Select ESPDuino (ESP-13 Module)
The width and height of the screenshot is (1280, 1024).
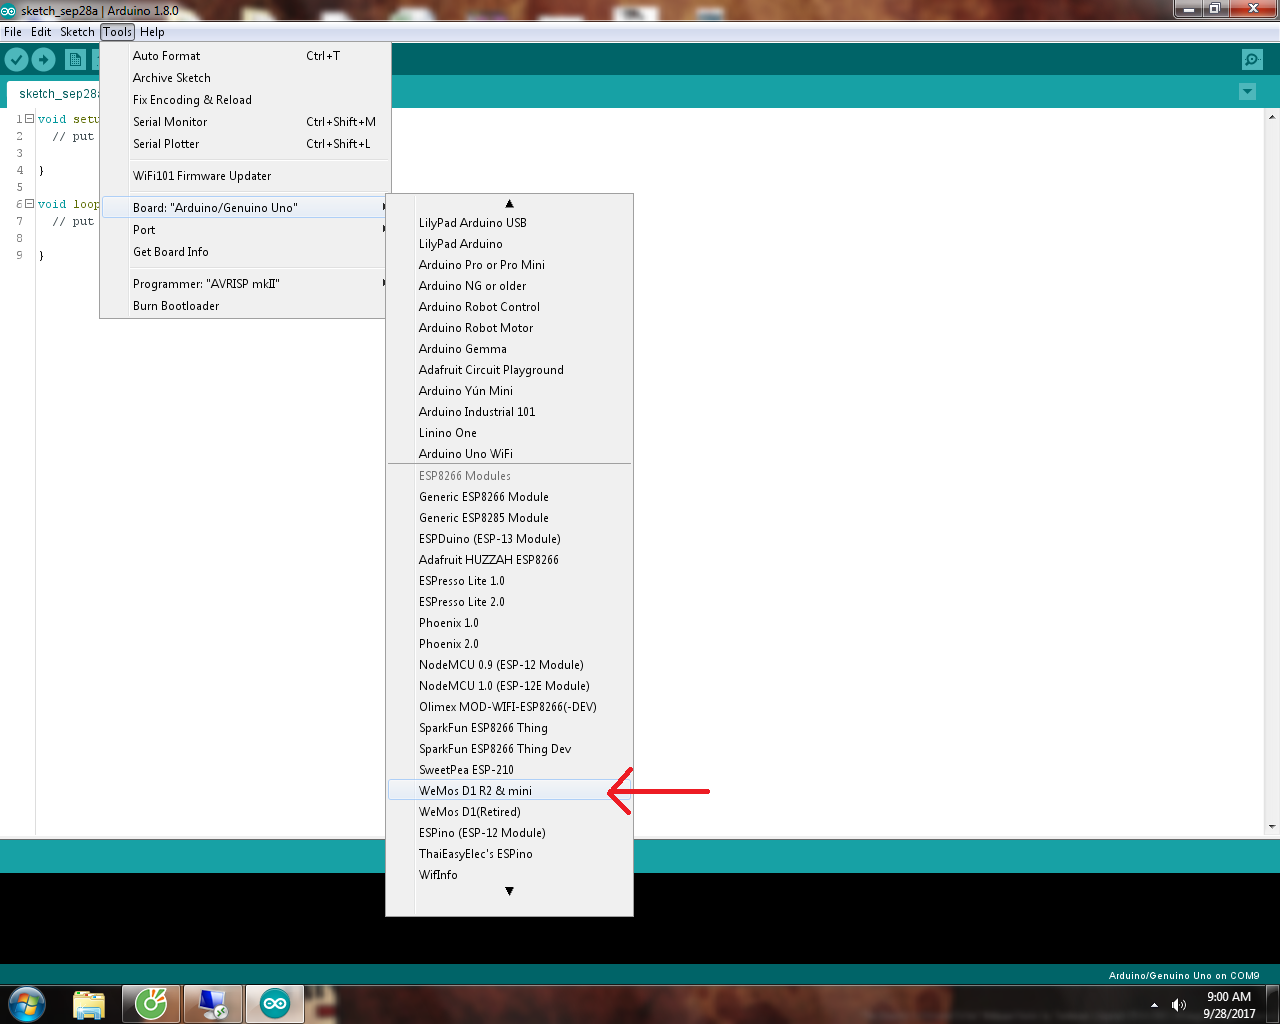pos(509,539)
